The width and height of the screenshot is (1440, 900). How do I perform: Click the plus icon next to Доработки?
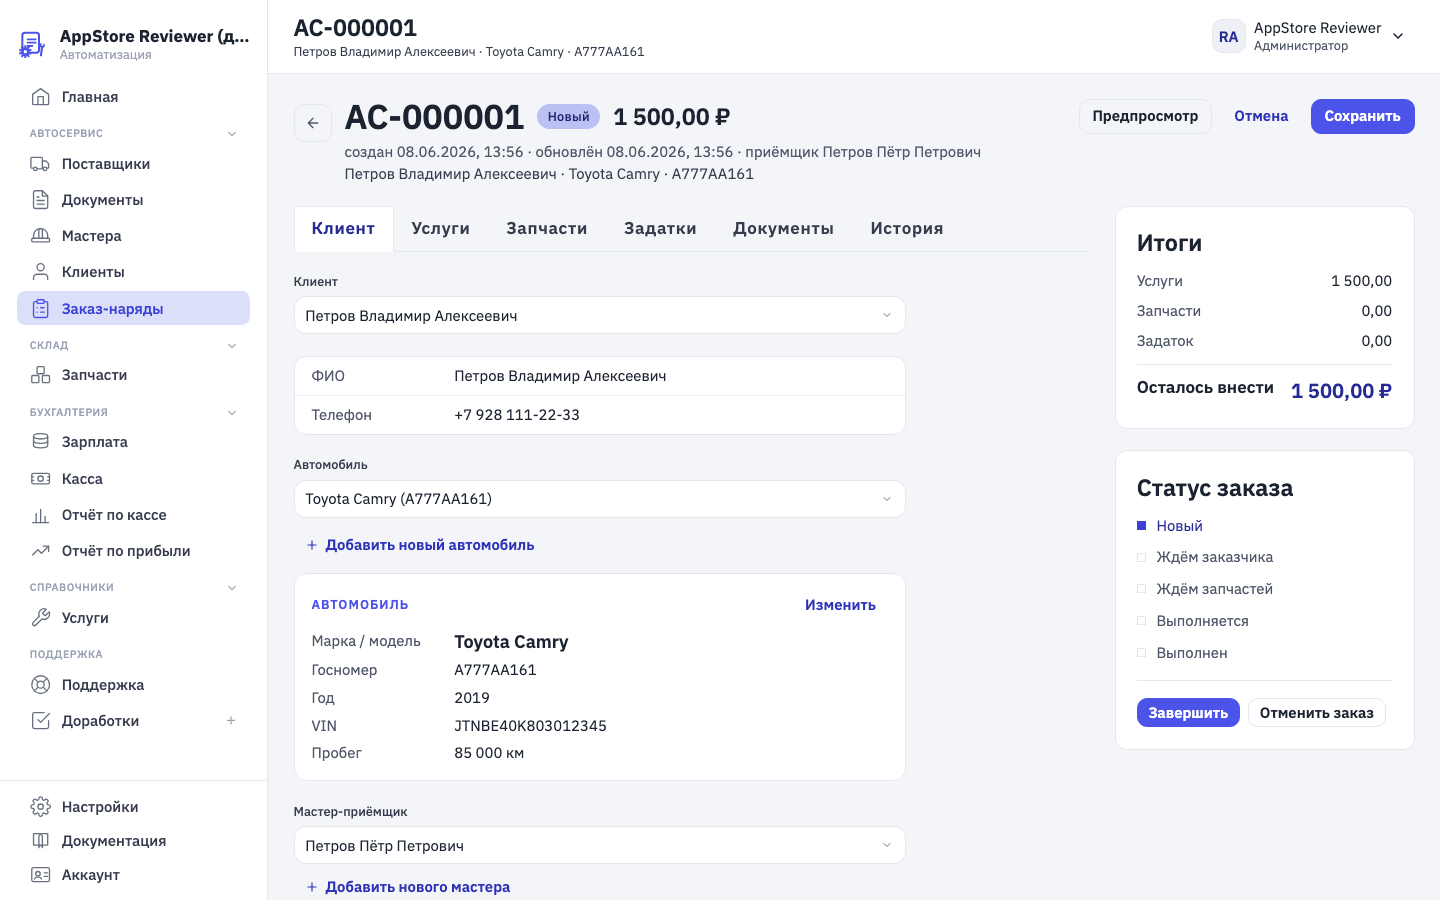[231, 721]
